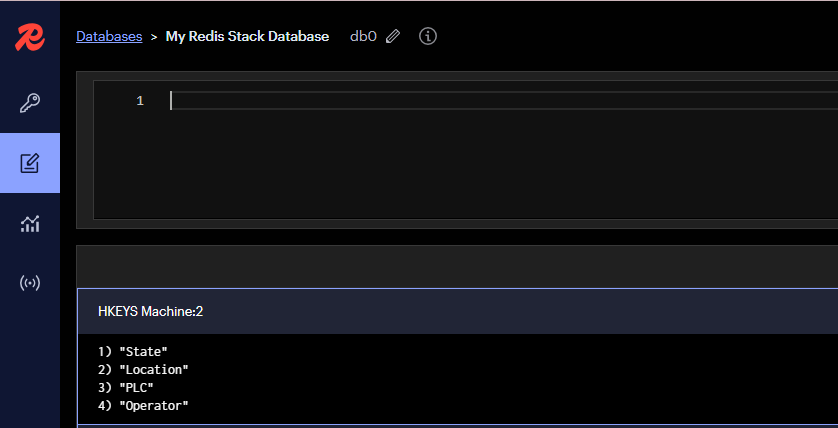Click the My Redis Stack Database title
838x428 pixels.
247,36
